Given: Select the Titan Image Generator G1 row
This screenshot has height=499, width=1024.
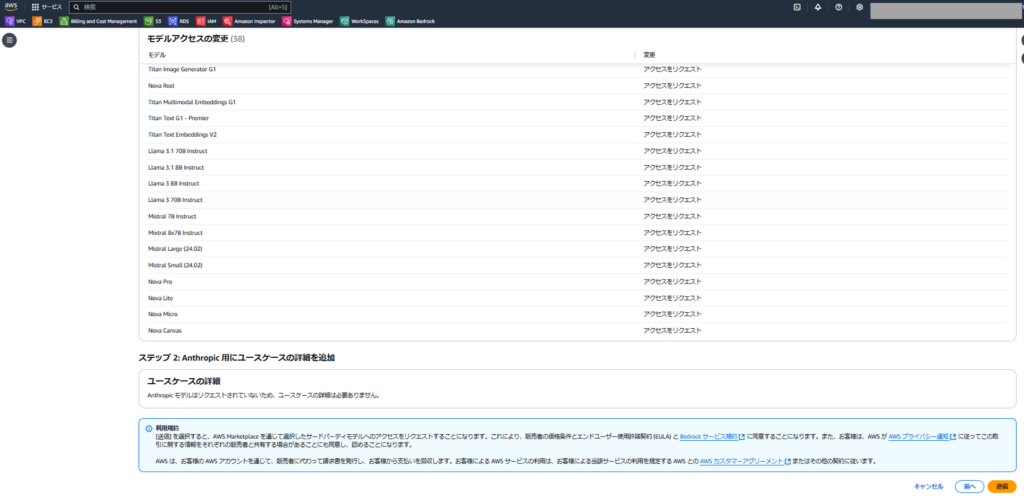Looking at the screenshot, I should pyautogui.click(x=577, y=69).
